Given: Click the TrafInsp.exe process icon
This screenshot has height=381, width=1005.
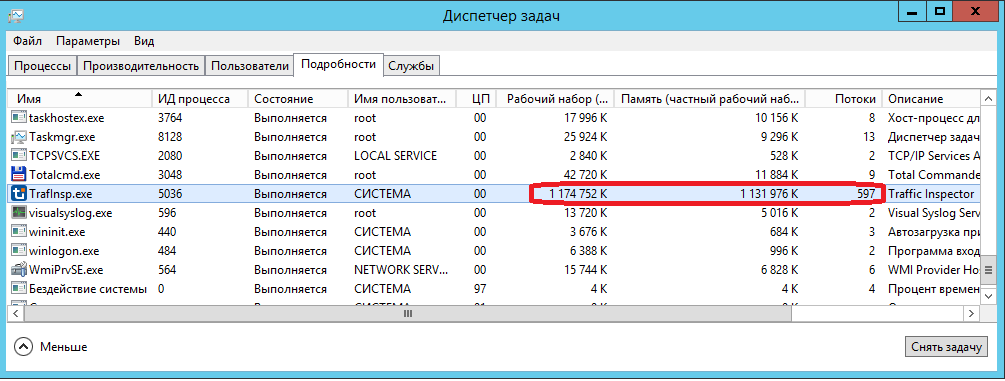Looking at the screenshot, I should point(19,194).
